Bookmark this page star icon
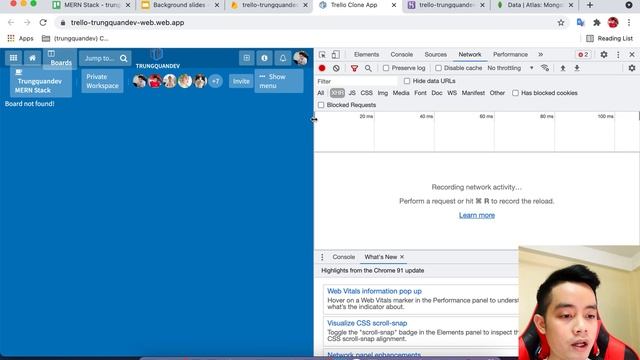This screenshot has width=640, height=360. coord(561,23)
